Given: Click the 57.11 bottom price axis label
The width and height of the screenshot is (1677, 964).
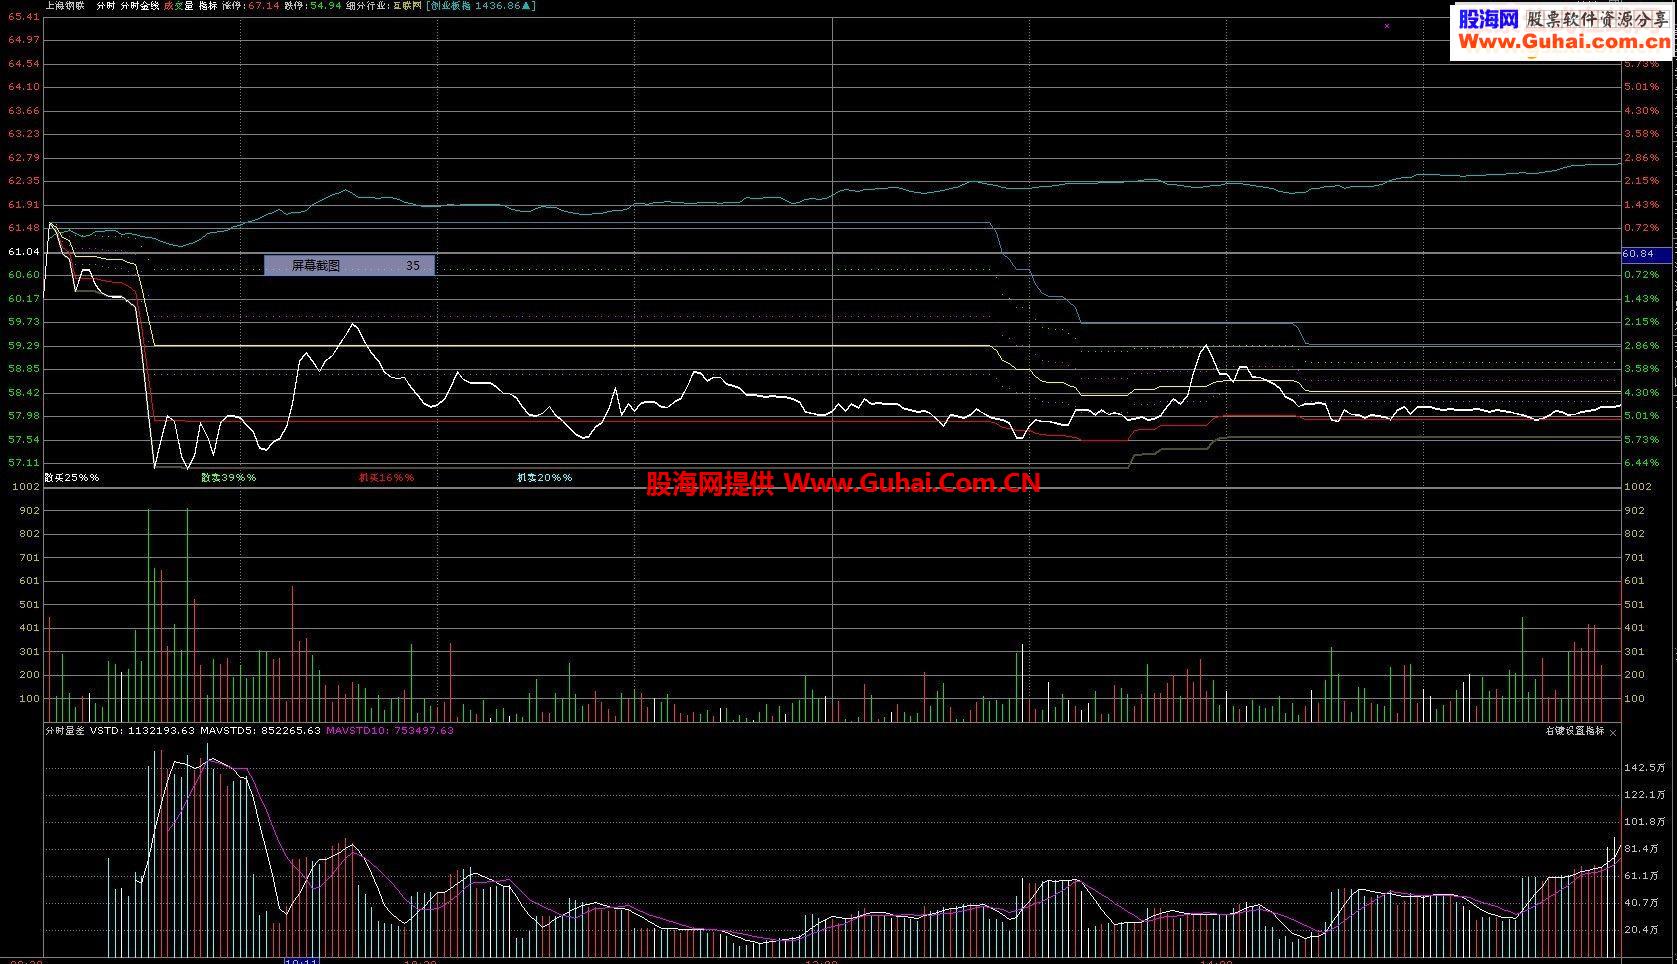Looking at the screenshot, I should coord(23,463).
